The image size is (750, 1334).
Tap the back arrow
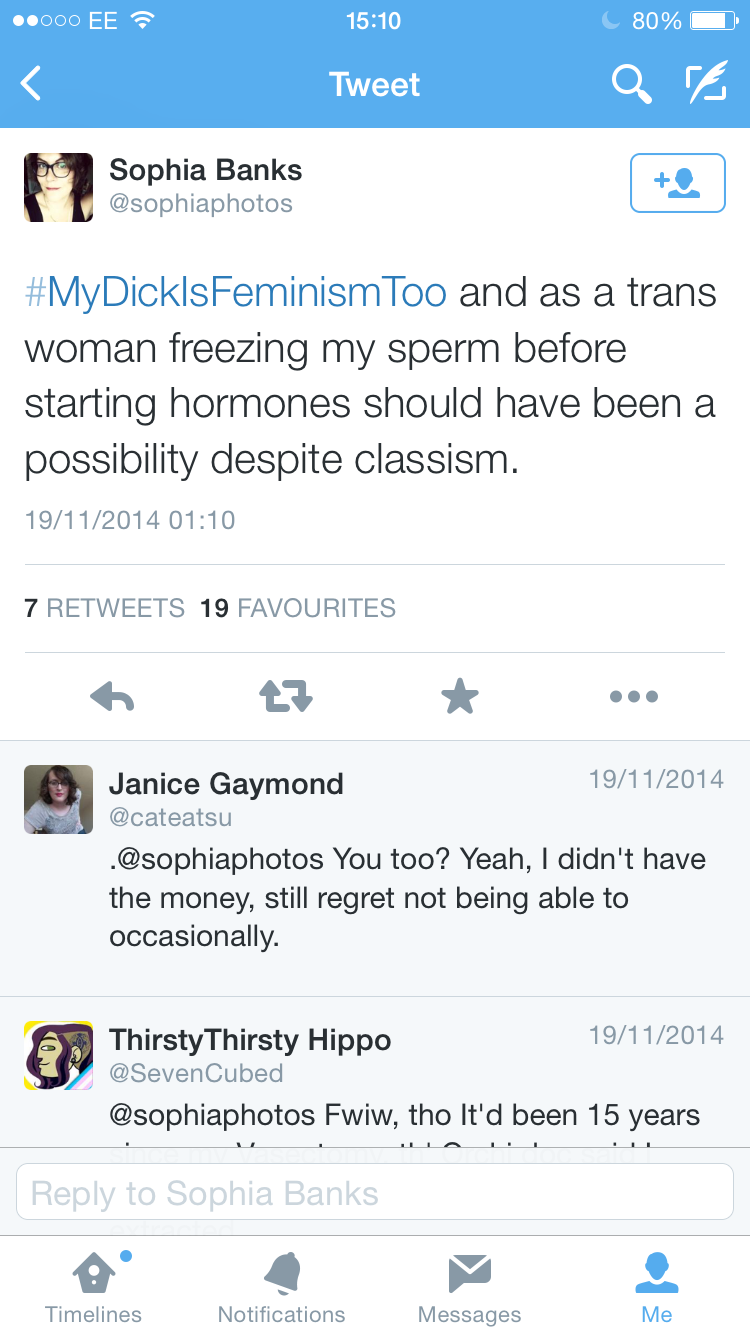32,84
